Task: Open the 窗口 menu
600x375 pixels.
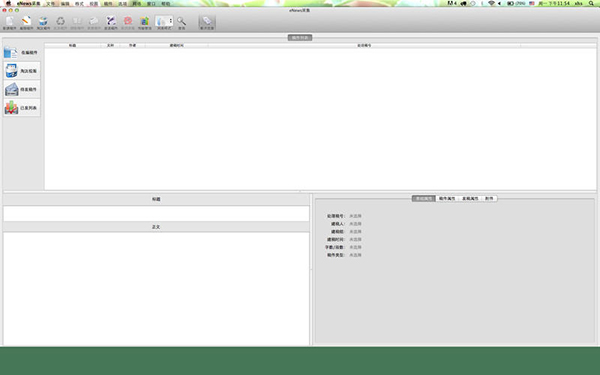Action: tap(151, 3)
